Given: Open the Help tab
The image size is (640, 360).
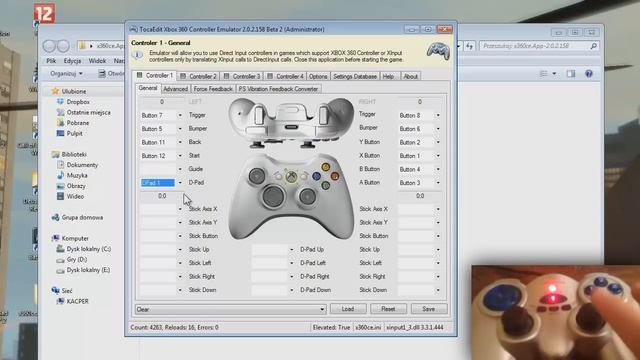Looking at the screenshot, I should [388, 76].
